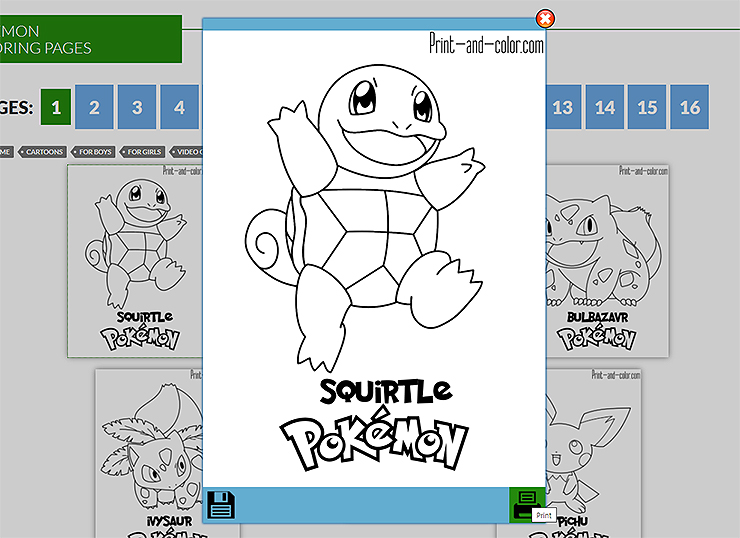Click the green Pokemon Coloring Pages header
Viewport: 740px width, 538px height.
pos(91,39)
